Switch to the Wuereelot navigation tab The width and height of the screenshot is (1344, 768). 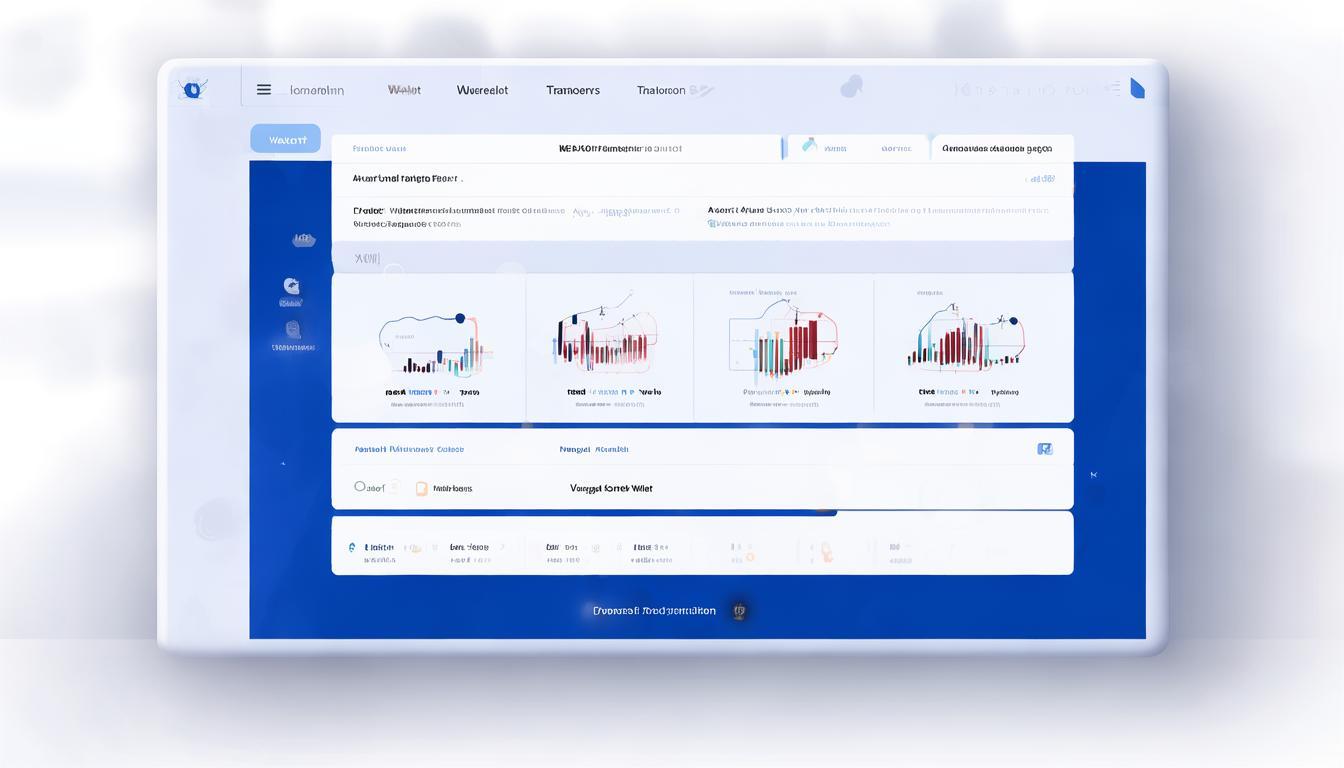click(x=482, y=90)
